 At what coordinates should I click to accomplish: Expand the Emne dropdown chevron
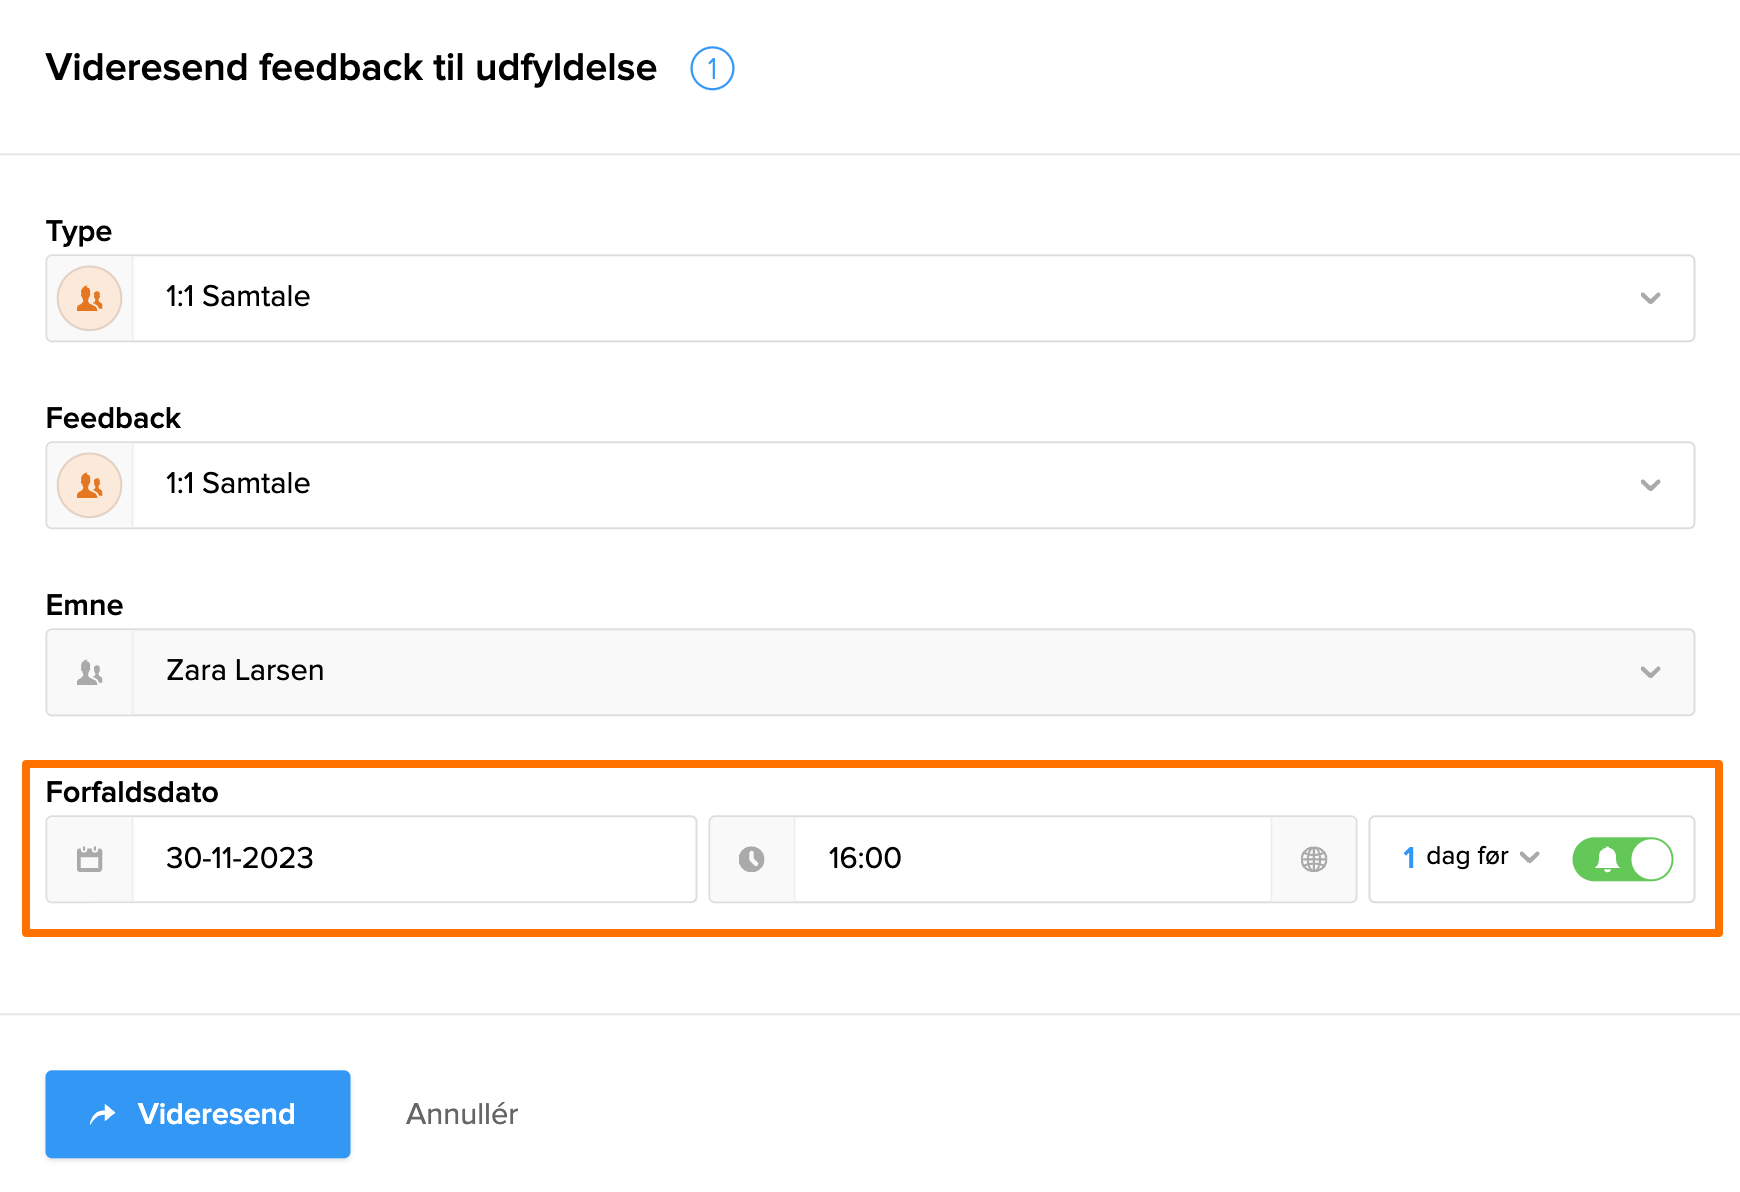pos(1650,672)
